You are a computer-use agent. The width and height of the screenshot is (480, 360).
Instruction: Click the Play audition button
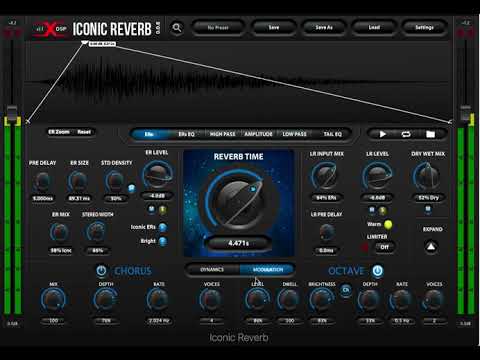[x=382, y=134]
